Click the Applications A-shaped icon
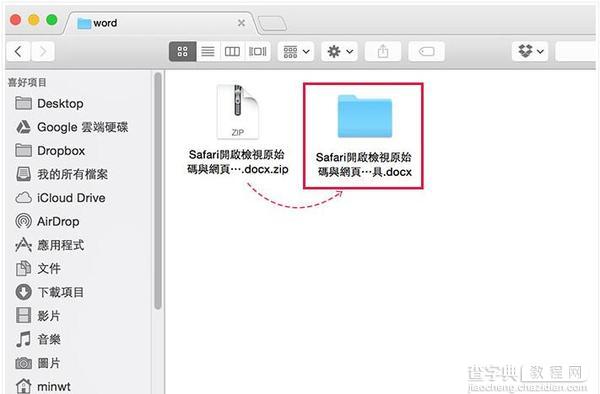The width and height of the screenshot is (600, 394). point(23,245)
